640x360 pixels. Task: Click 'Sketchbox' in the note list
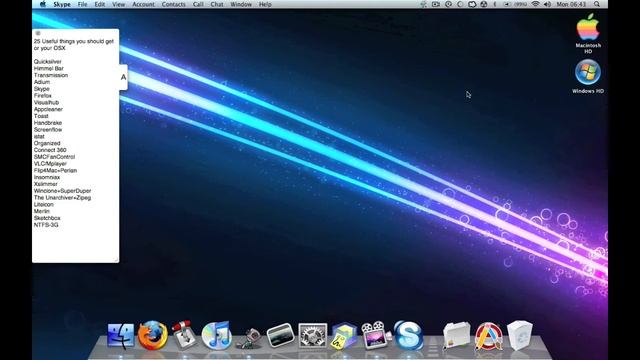[47, 218]
